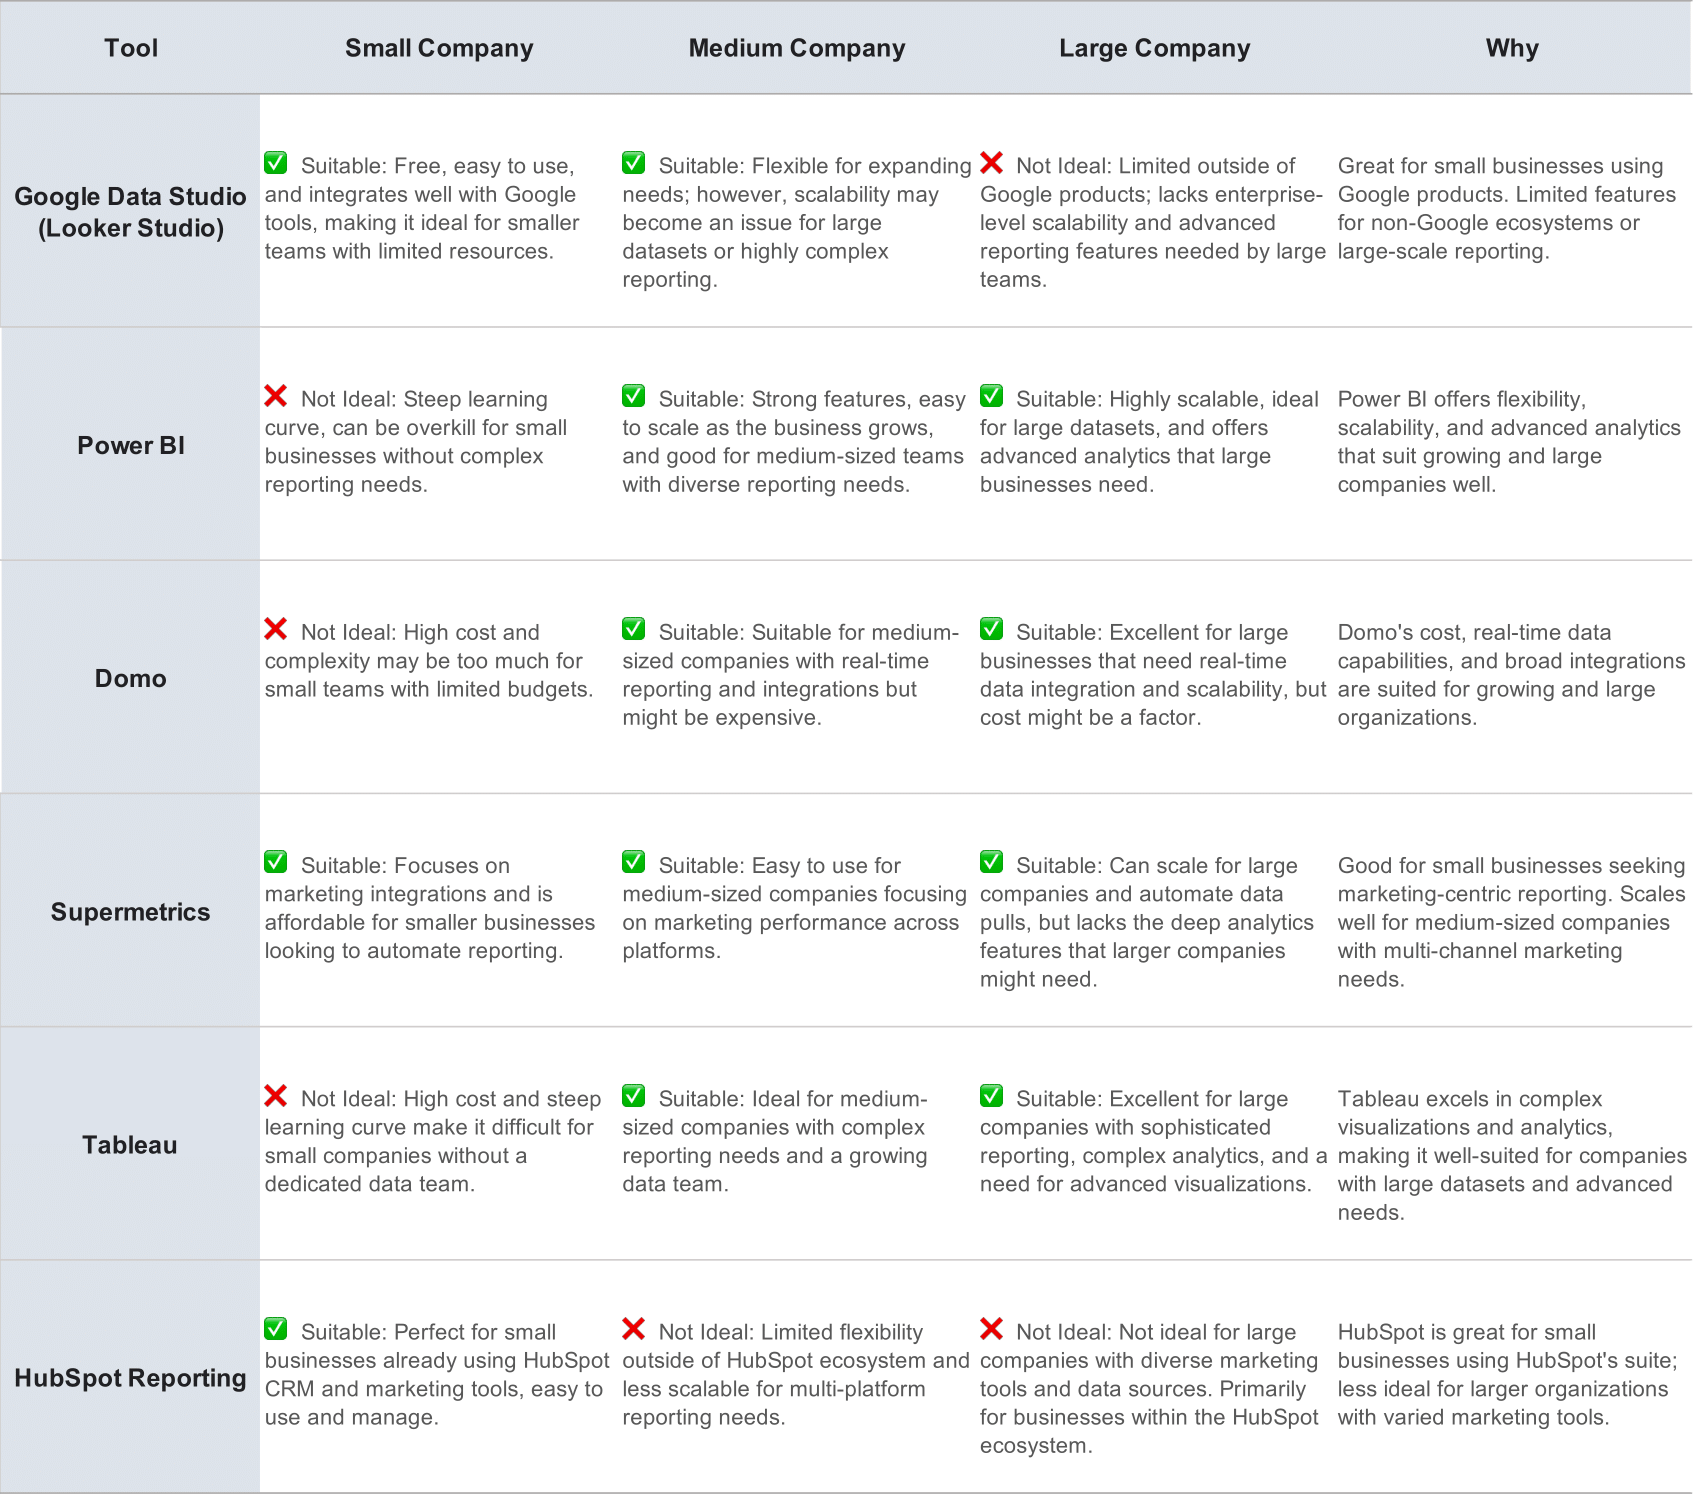The height and width of the screenshot is (1496, 1700).
Task: Click the "Why" column header
Action: tap(1512, 48)
